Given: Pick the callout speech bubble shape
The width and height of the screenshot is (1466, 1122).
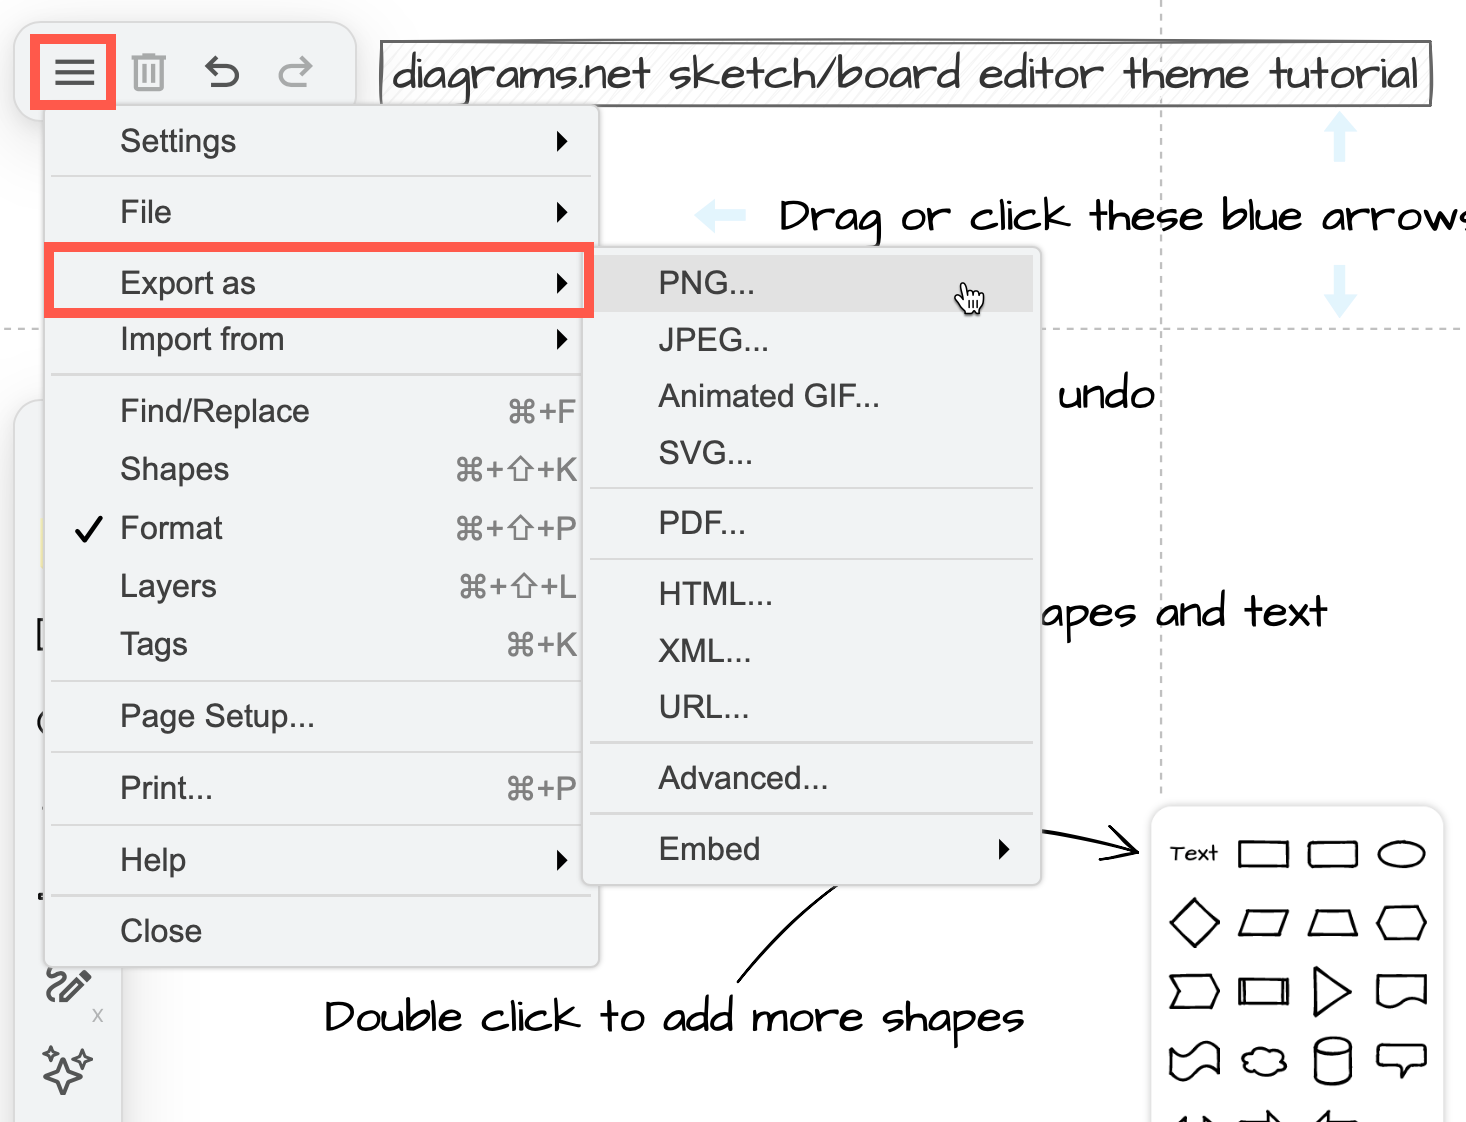Looking at the screenshot, I should pos(1401,1060).
